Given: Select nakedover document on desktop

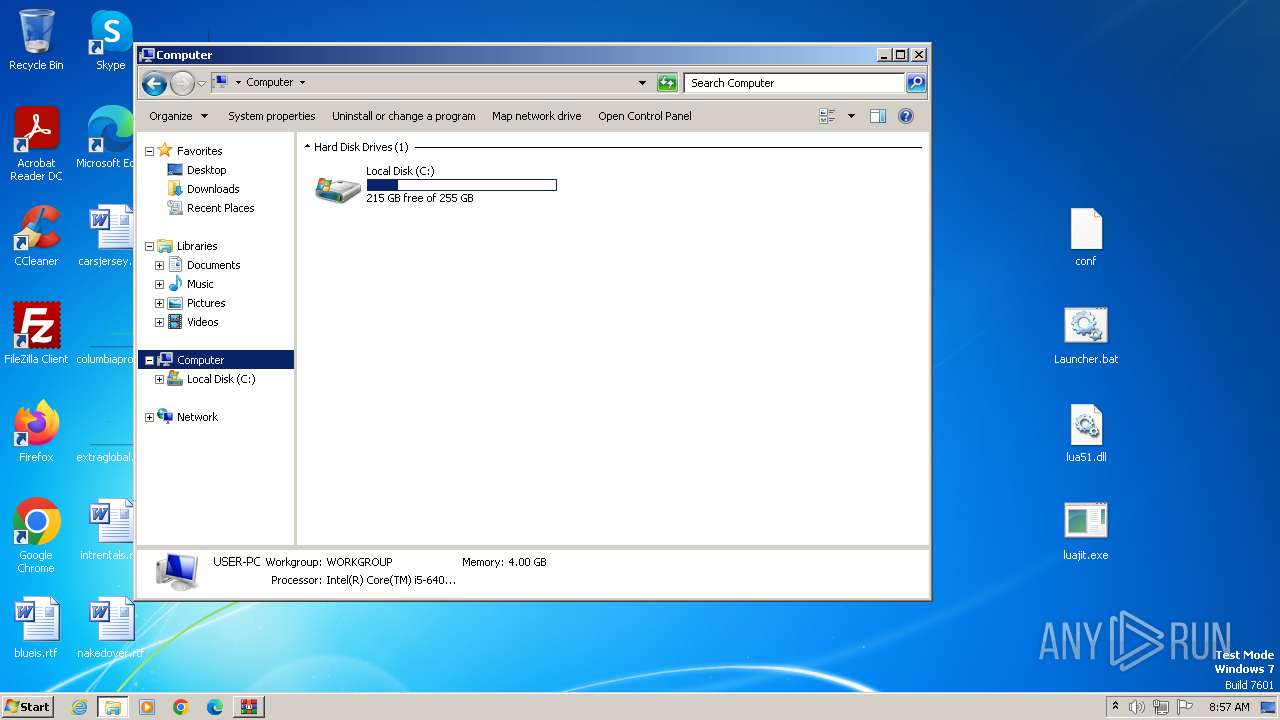Looking at the screenshot, I should click(x=111, y=628).
